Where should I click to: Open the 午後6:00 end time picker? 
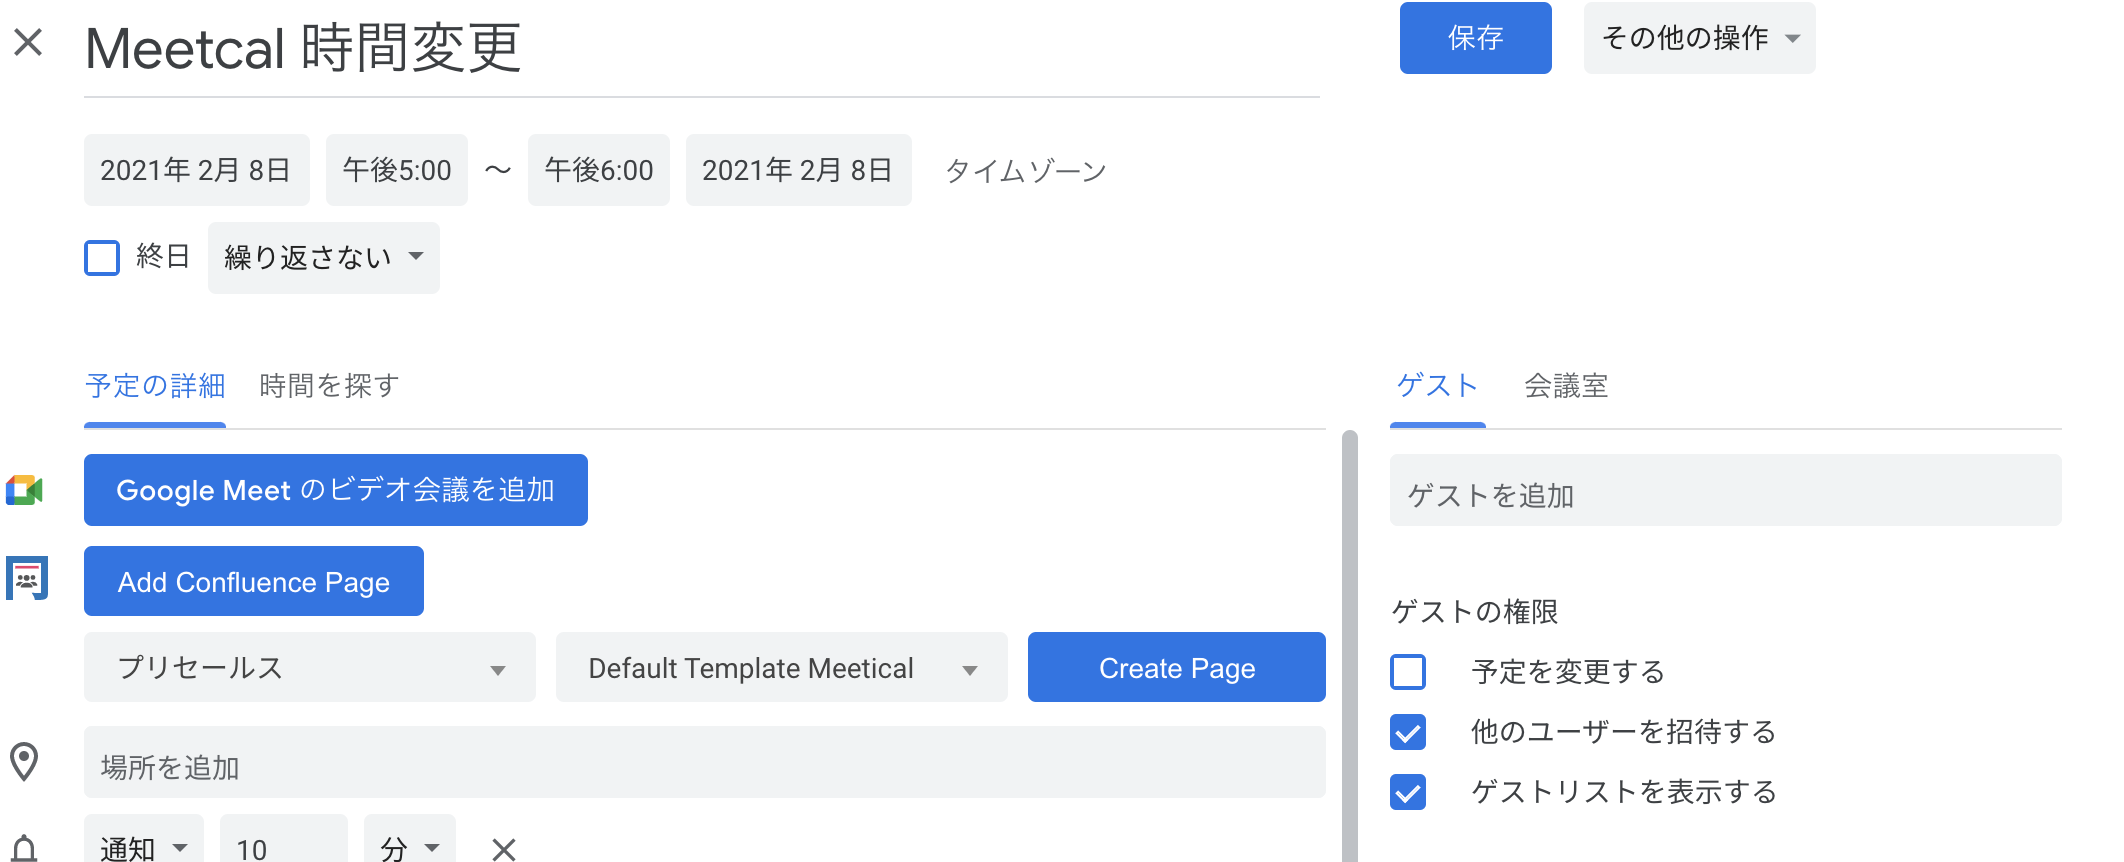[x=599, y=170]
